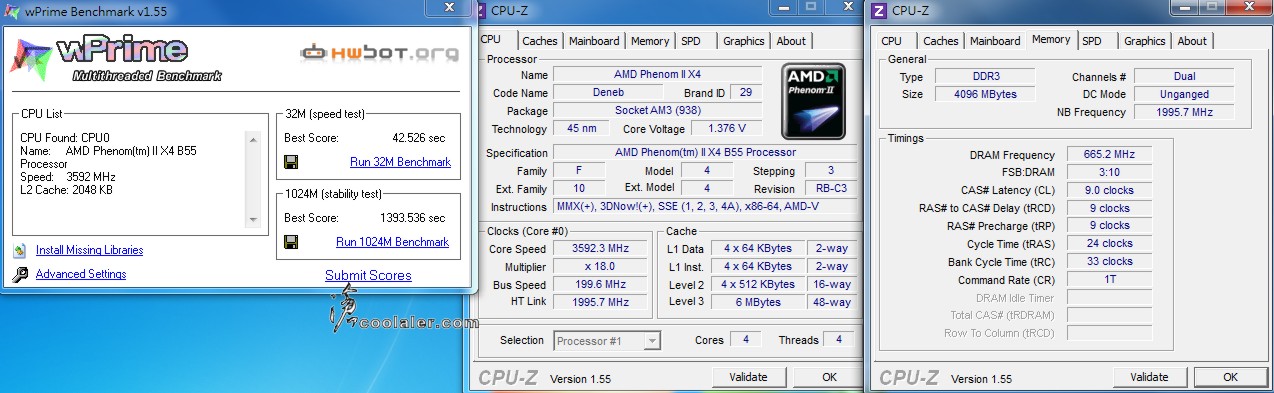1274x393 pixels.
Task: Click Revision value RB-C3
Action: pyautogui.click(x=830, y=189)
